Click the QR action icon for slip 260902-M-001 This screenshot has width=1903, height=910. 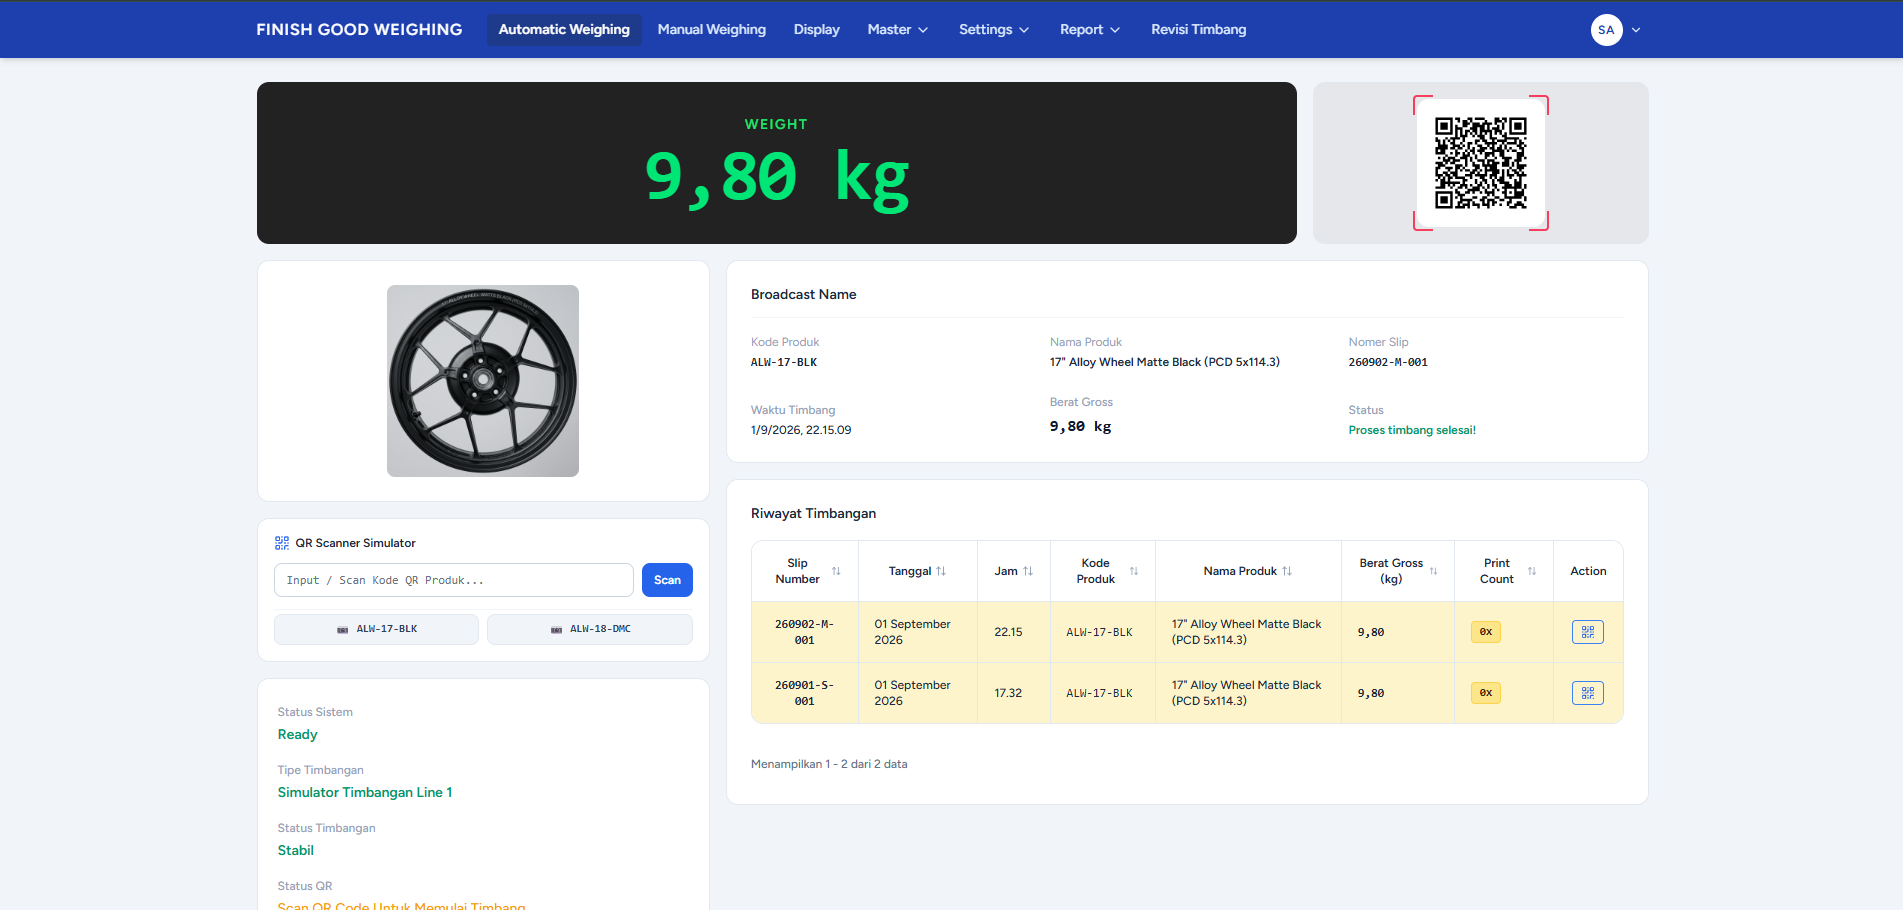(x=1587, y=632)
